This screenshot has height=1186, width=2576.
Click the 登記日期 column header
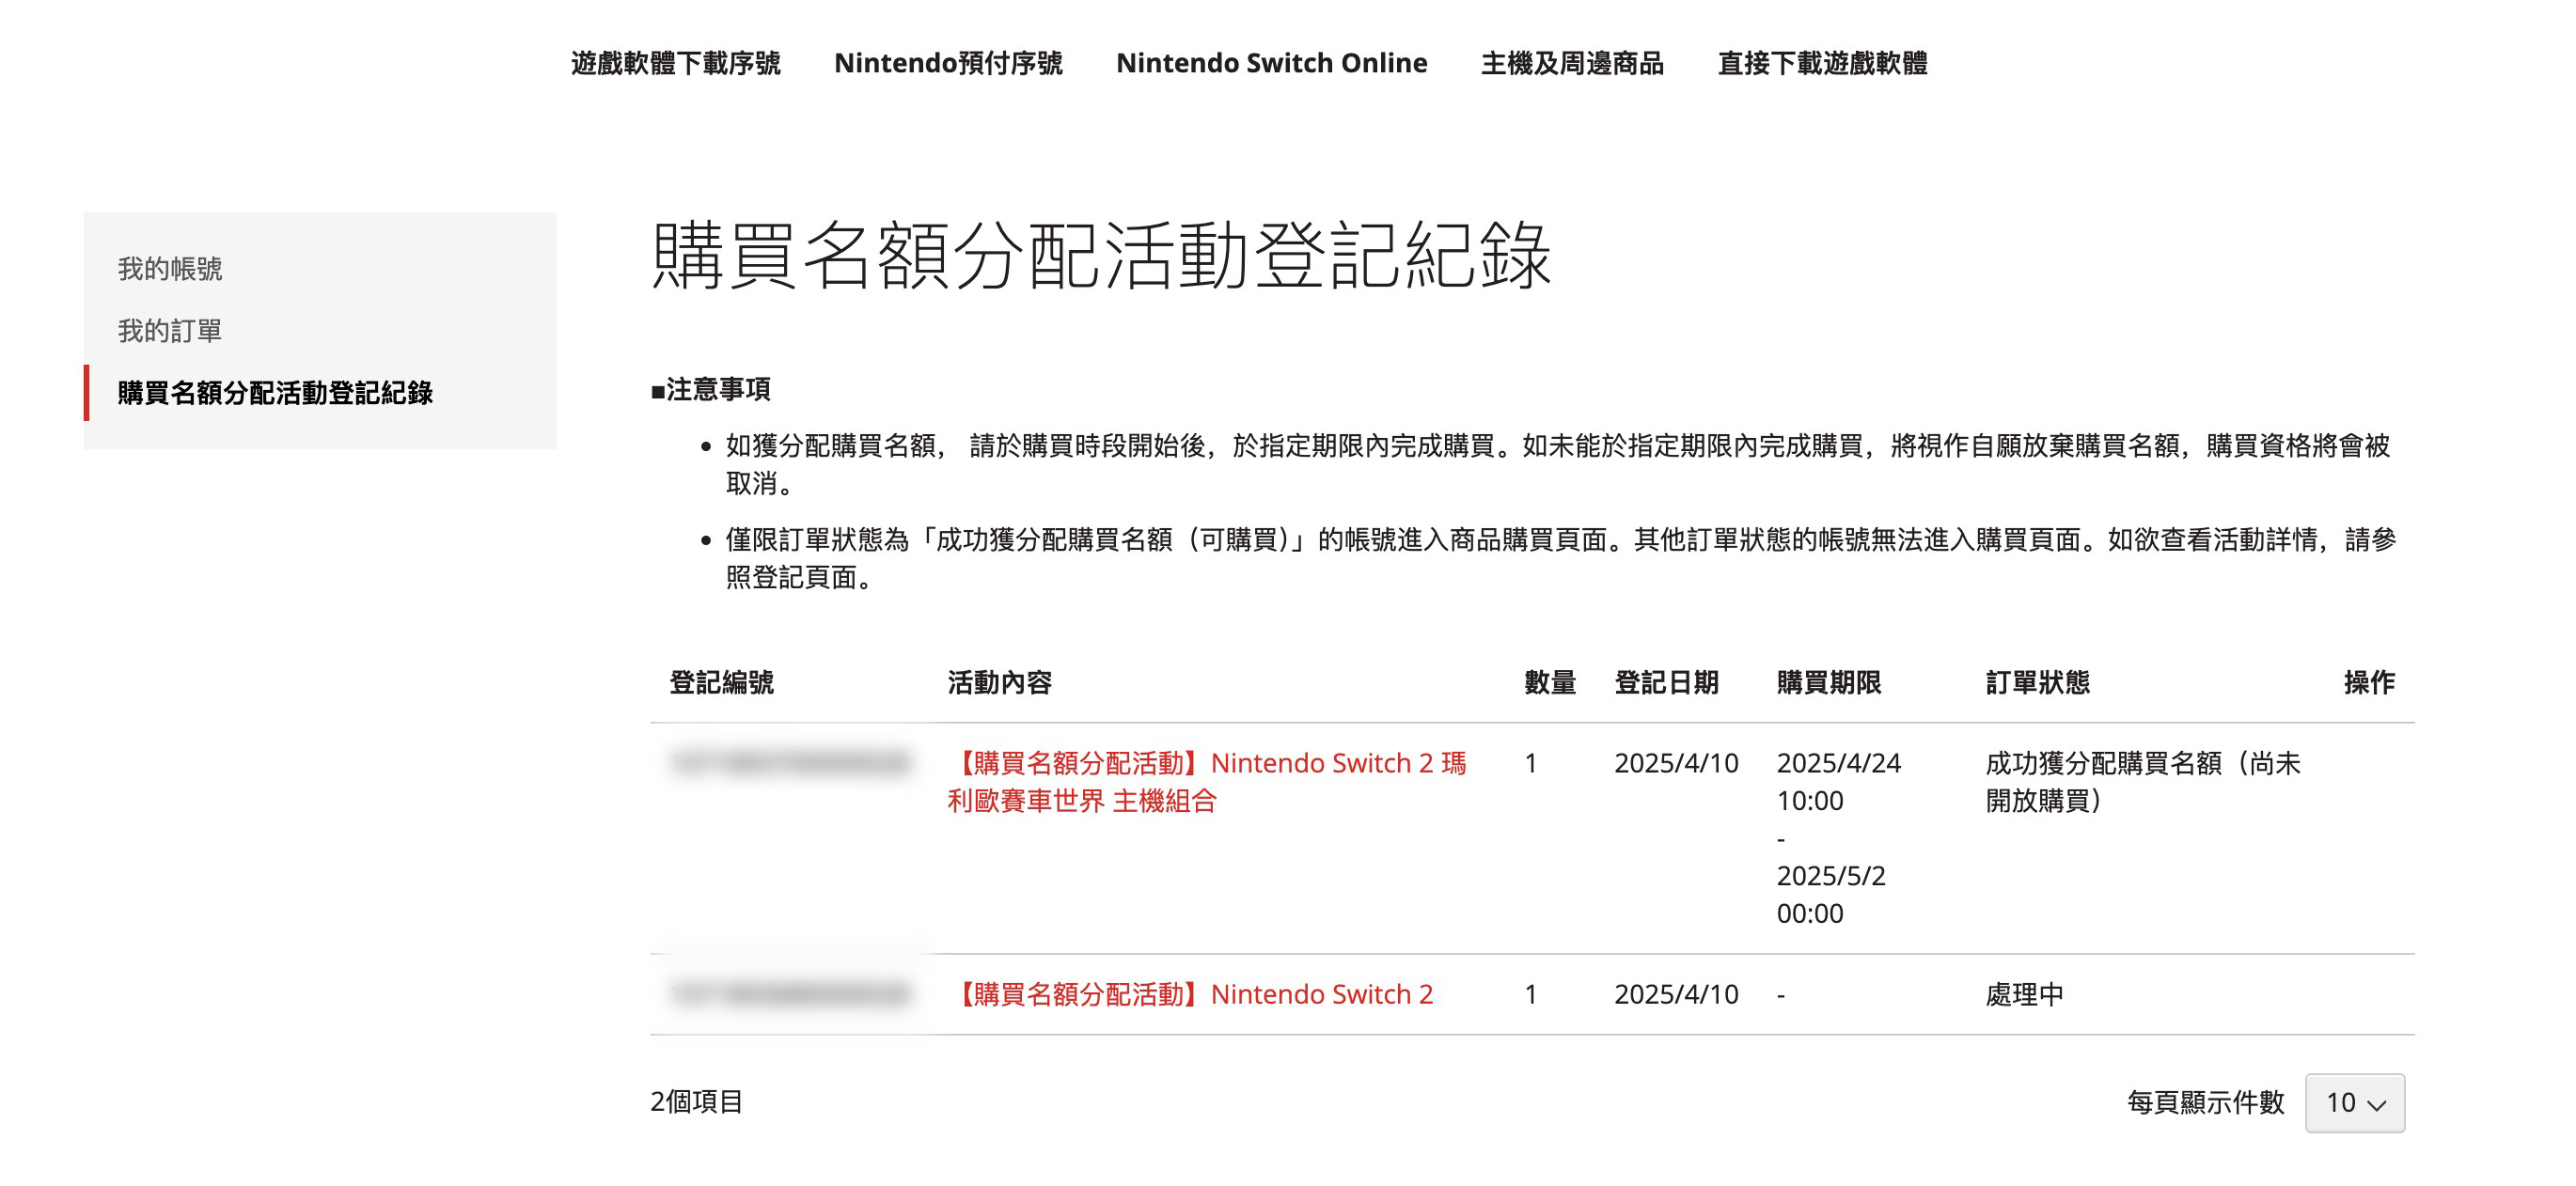[1666, 682]
